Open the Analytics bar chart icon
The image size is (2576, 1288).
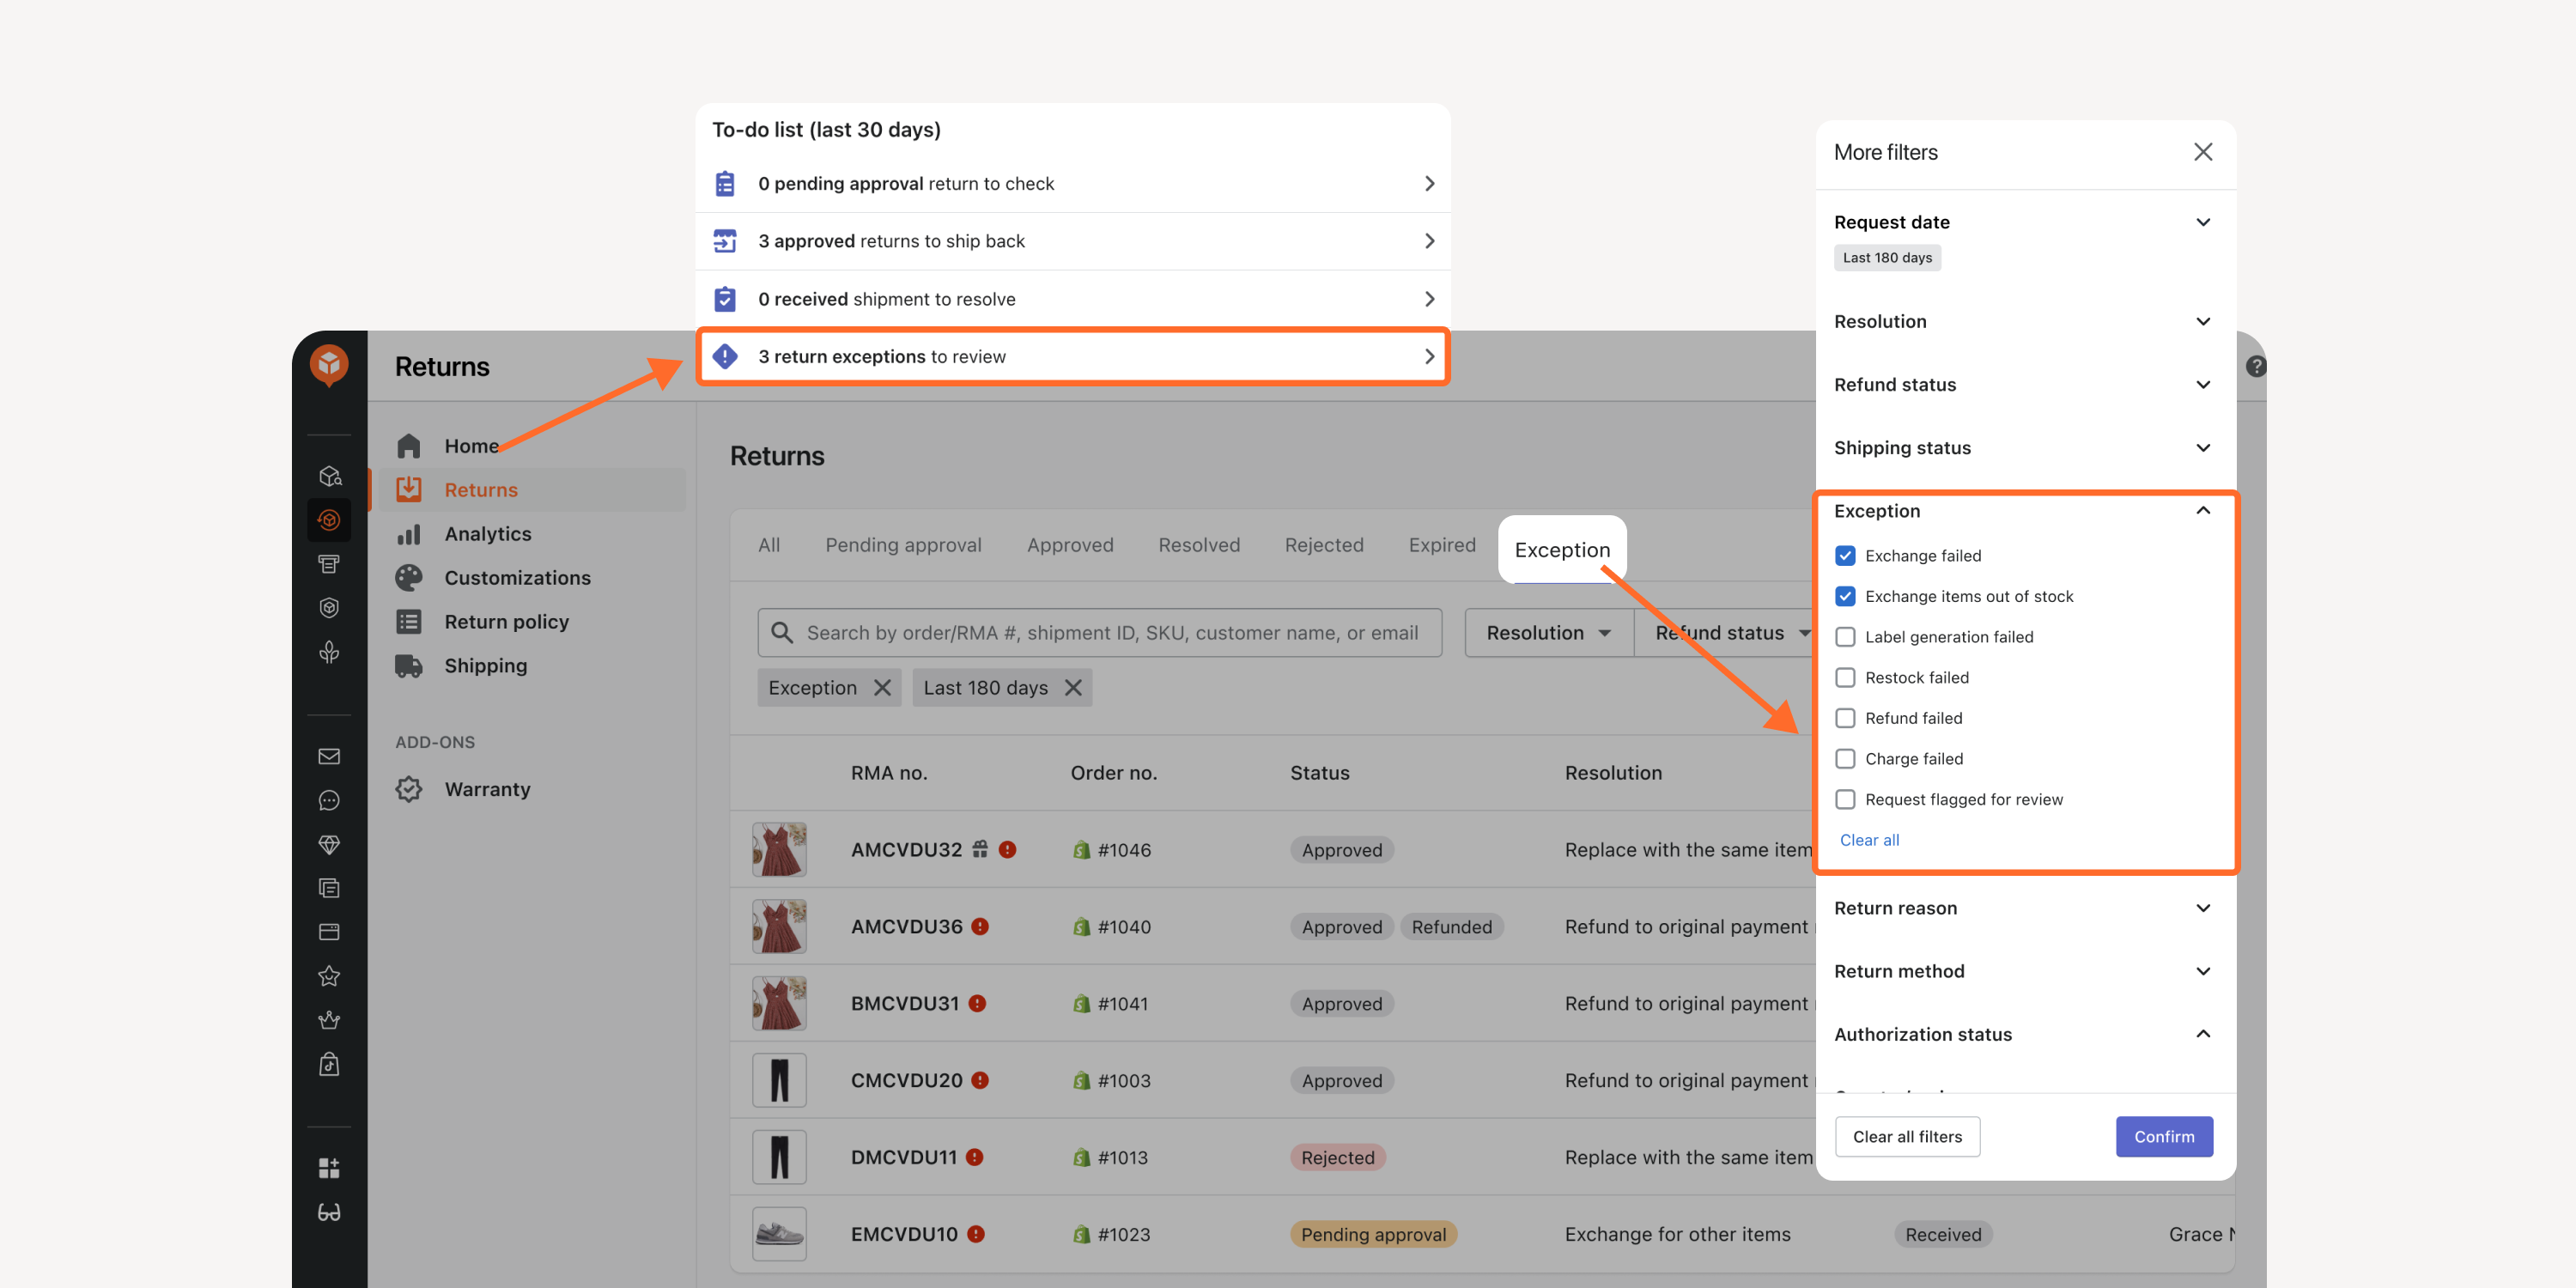[x=408, y=534]
